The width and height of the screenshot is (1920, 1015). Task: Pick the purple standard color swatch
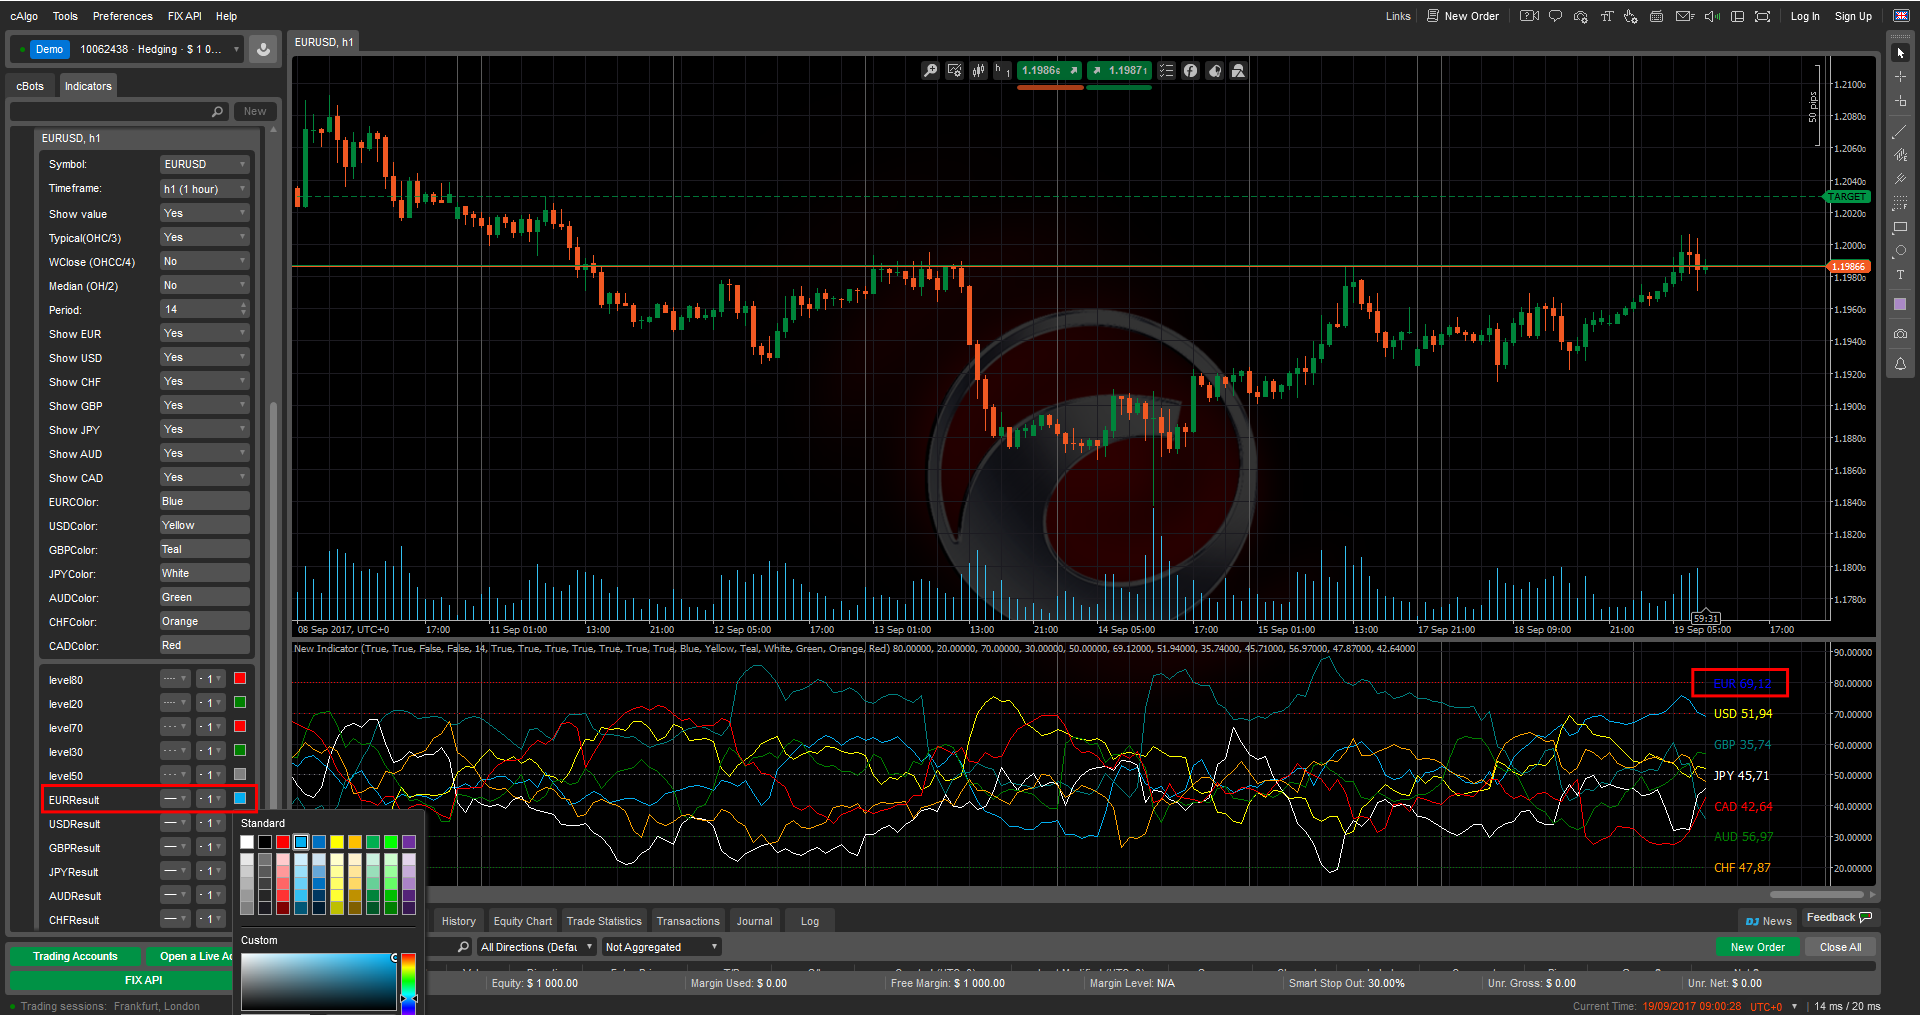409,842
